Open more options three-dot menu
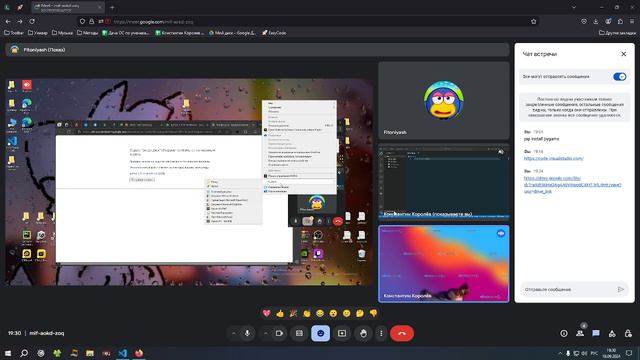 click(381, 333)
